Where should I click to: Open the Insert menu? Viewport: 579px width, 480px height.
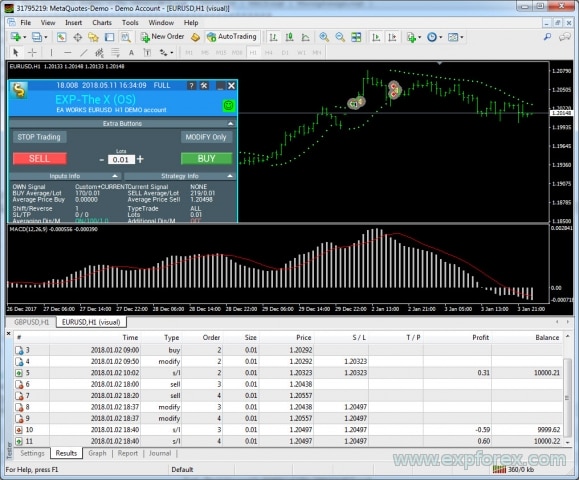[x=73, y=23]
